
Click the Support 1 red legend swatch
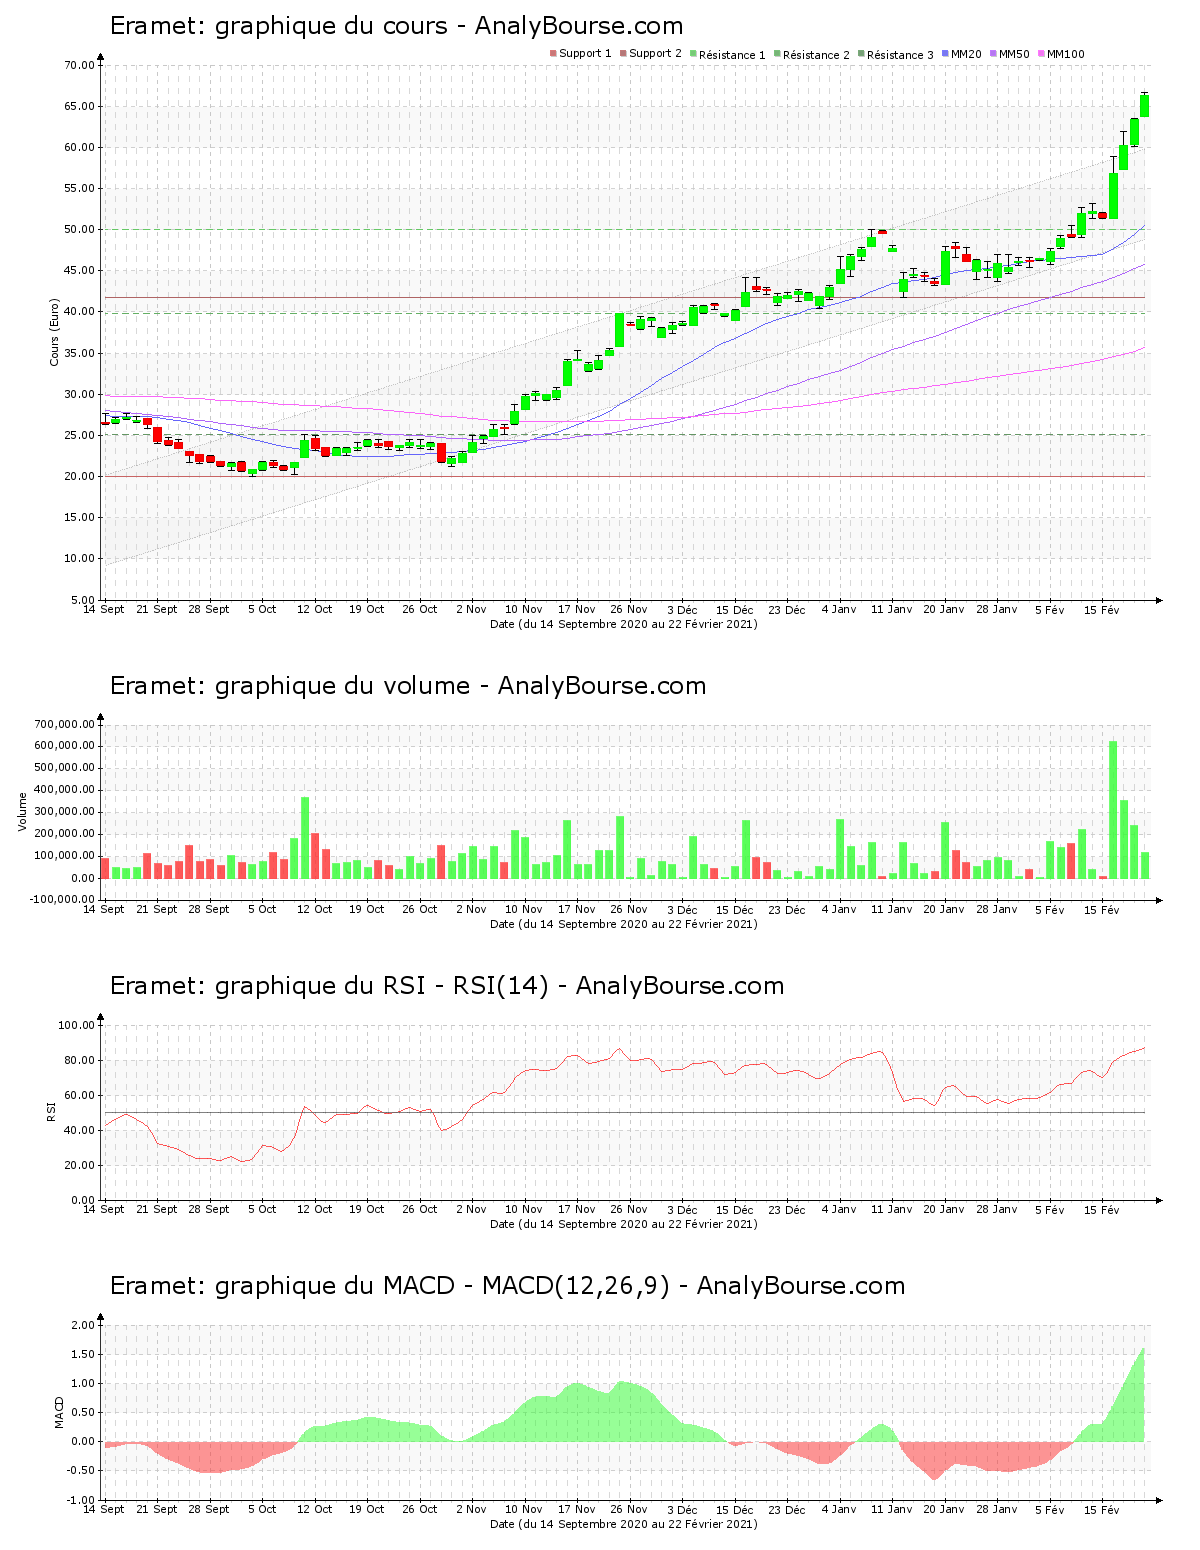[x=553, y=54]
